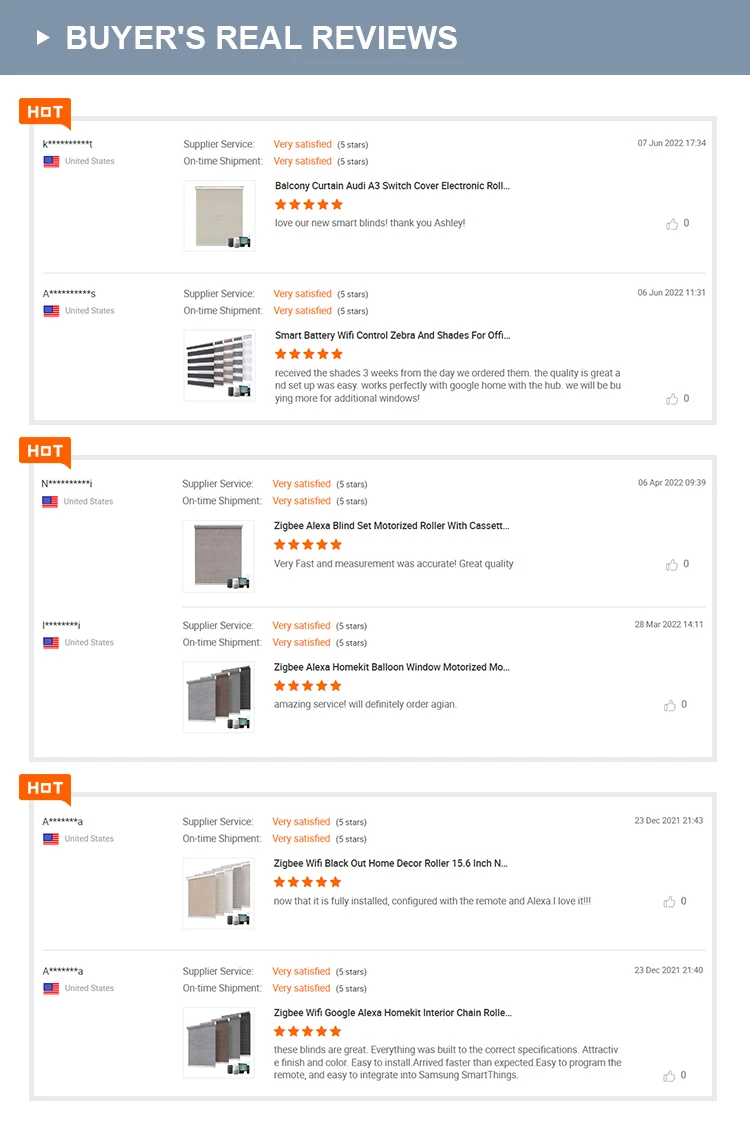Like the review about shades received in 3 weeks
The height and width of the screenshot is (1136, 750).
click(672, 399)
